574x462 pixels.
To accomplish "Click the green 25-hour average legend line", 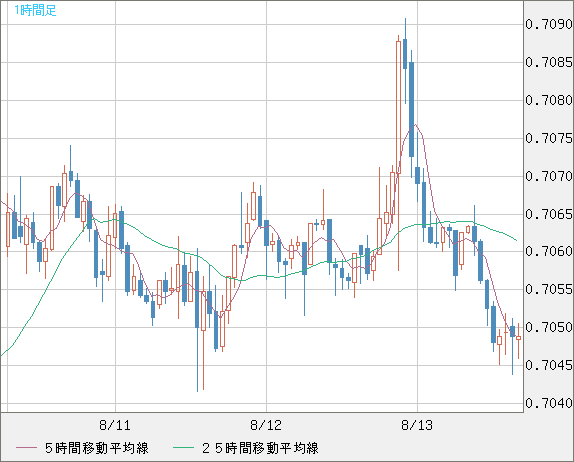I will click(183, 448).
